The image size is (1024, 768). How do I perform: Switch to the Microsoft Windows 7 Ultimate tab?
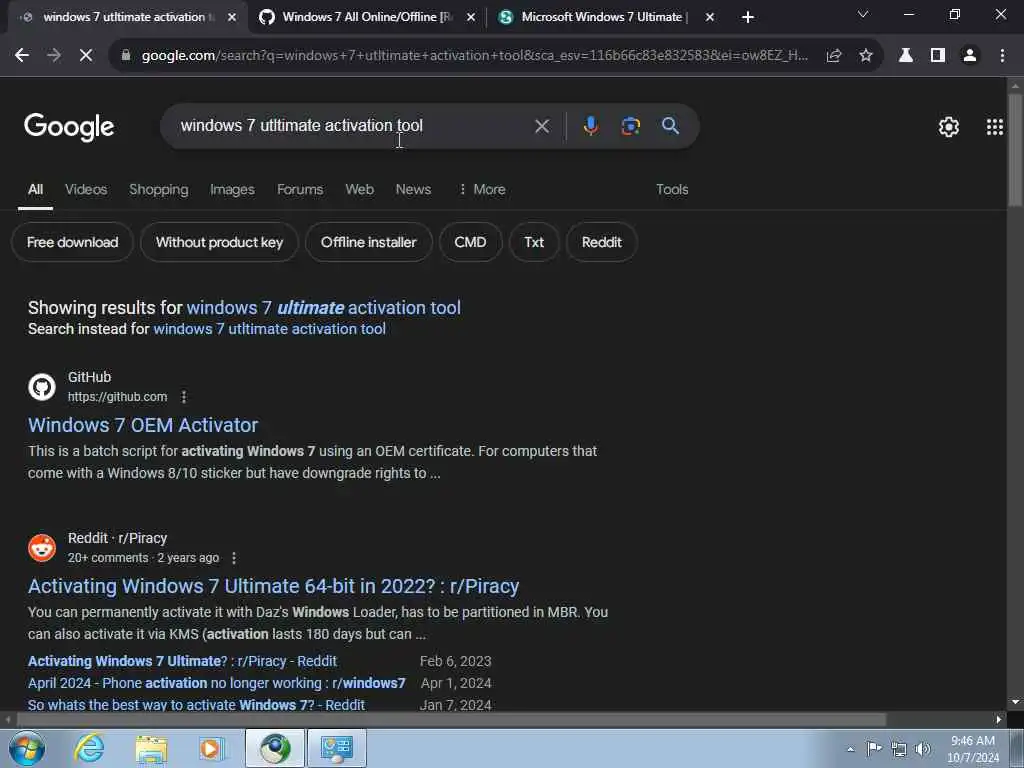click(x=604, y=17)
